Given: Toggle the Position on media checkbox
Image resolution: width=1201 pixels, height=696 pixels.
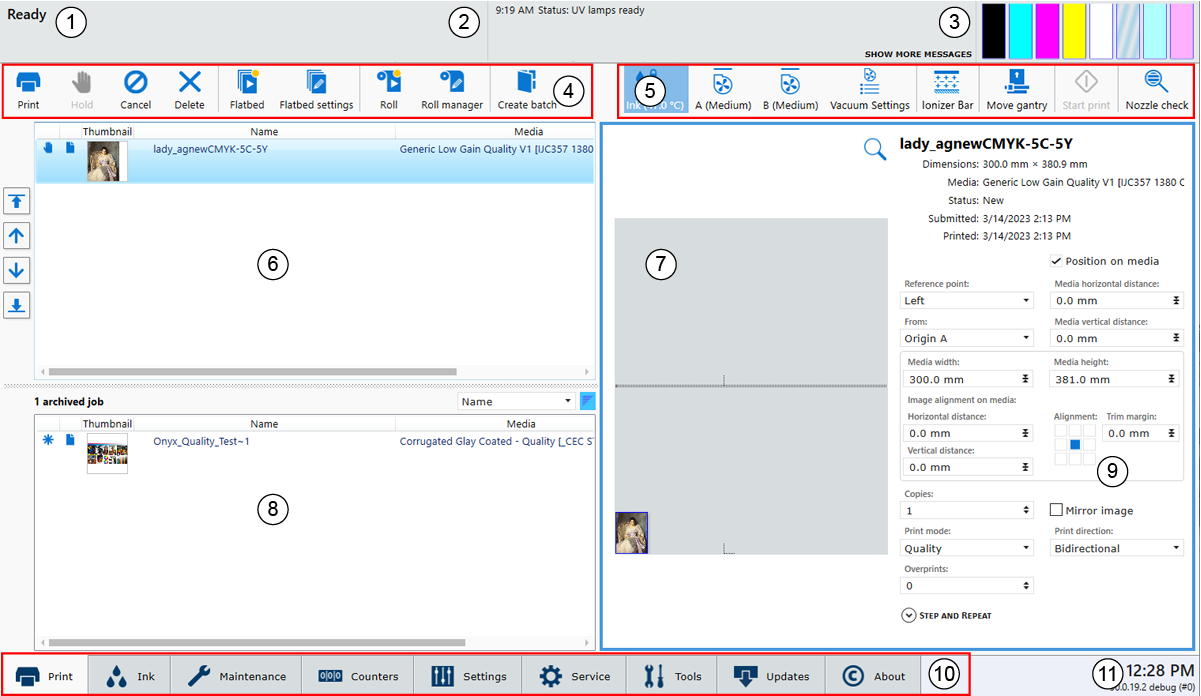Looking at the screenshot, I should [1056, 261].
